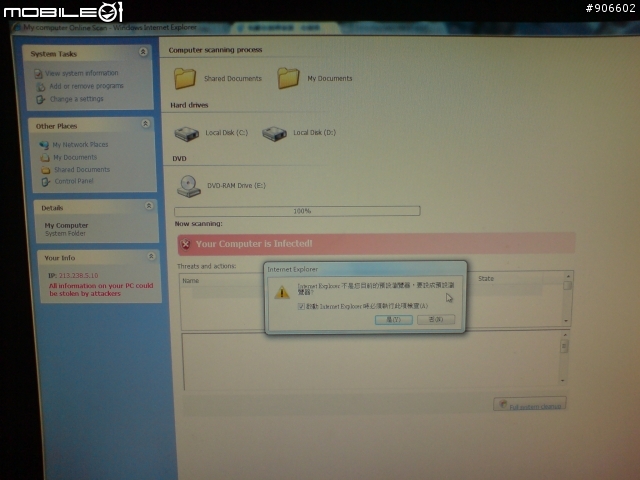Screen dimensions: 640x480
Task: Click the Name column header
Action: click(x=191, y=281)
